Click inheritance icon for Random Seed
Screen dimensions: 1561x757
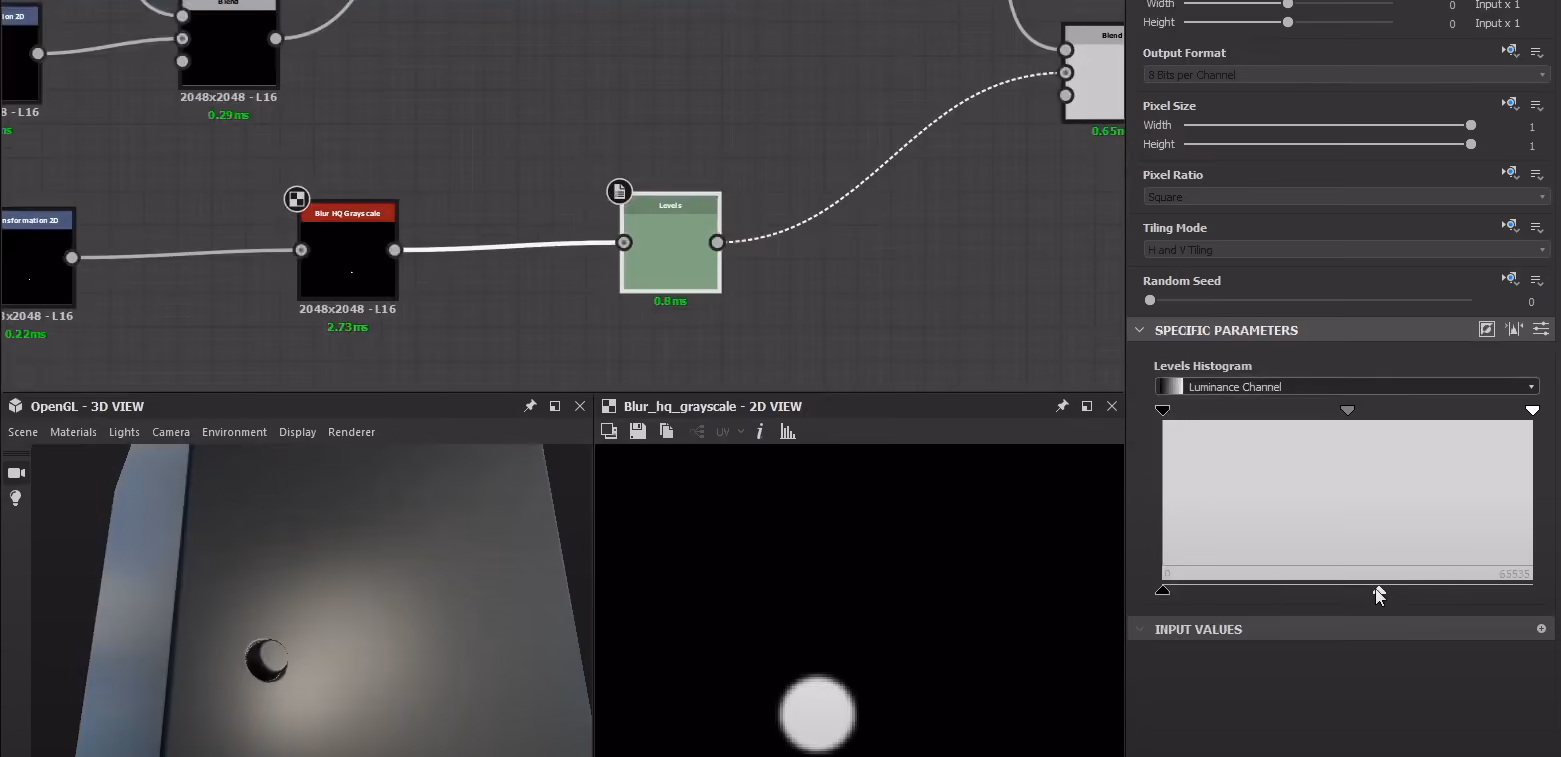(x=1510, y=279)
